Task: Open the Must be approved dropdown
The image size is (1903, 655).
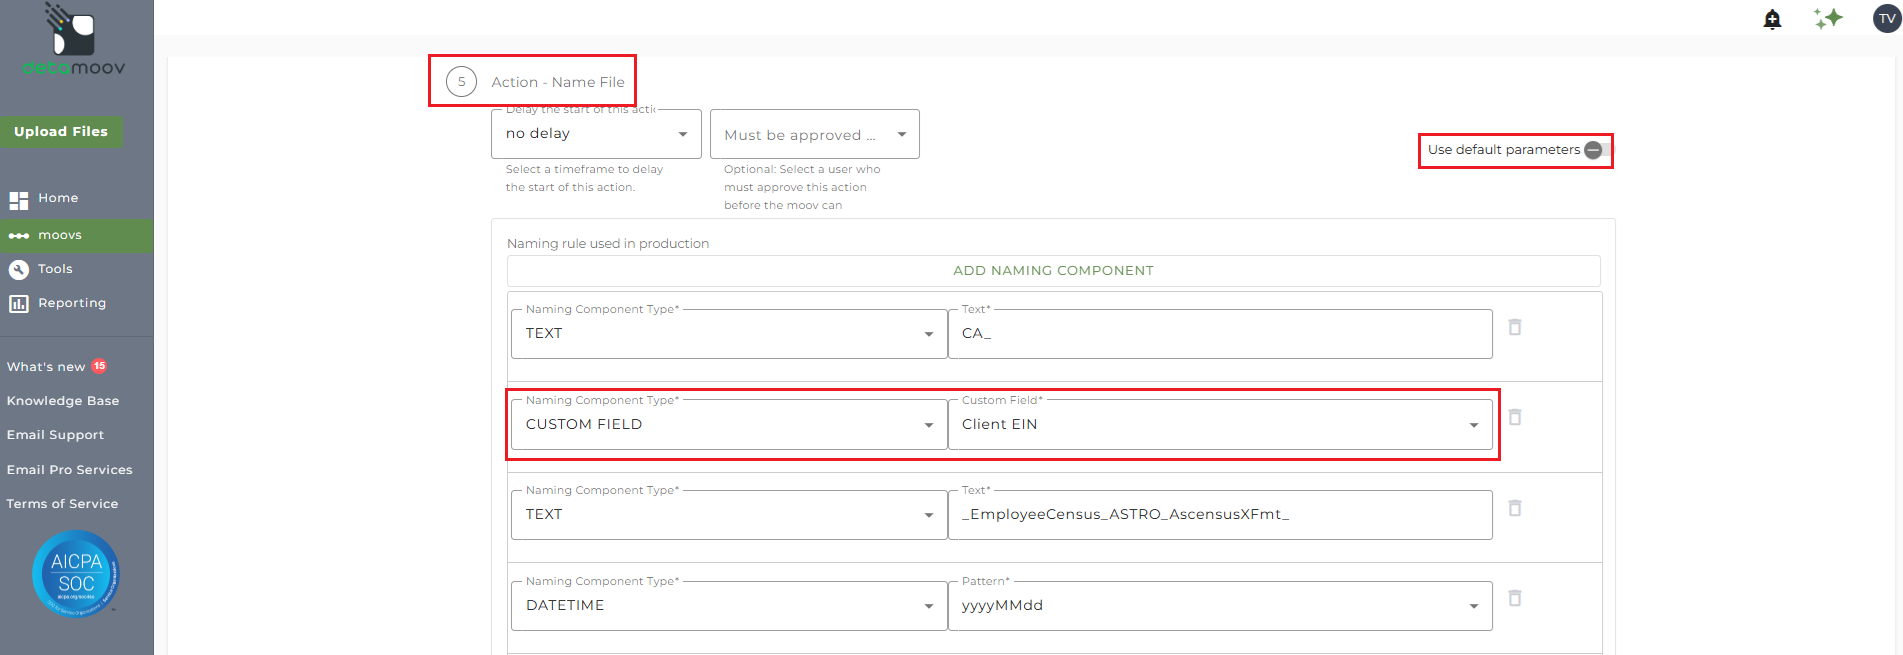Action: click(x=814, y=135)
